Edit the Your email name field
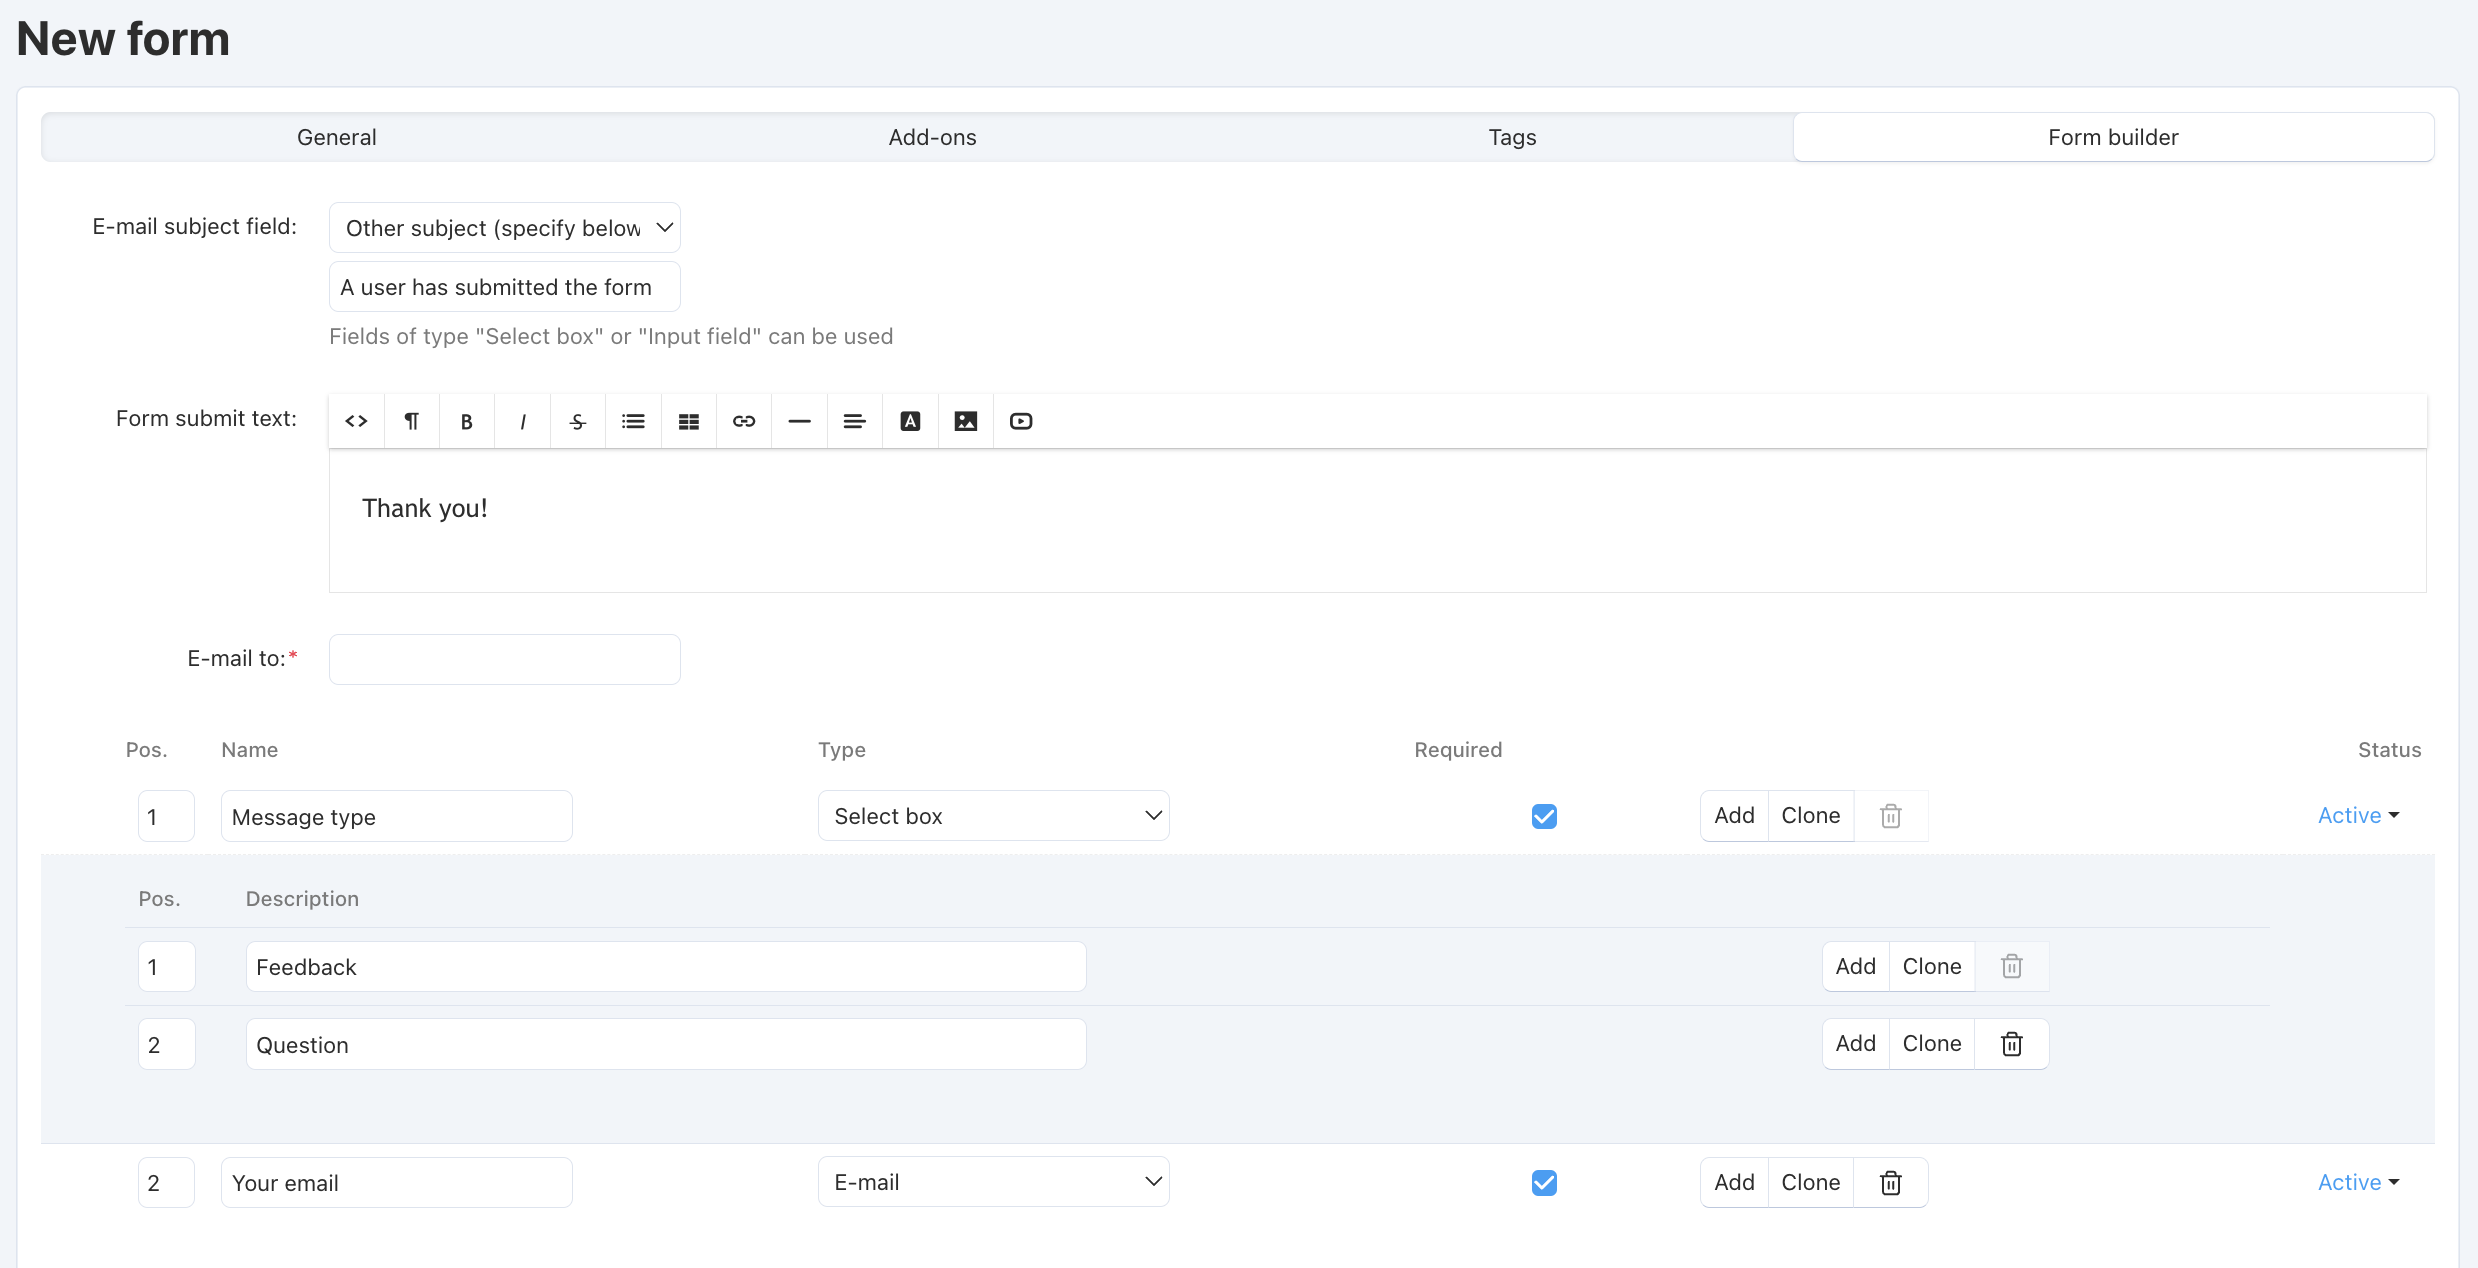Image resolution: width=2478 pixels, height=1268 pixels. click(397, 1182)
